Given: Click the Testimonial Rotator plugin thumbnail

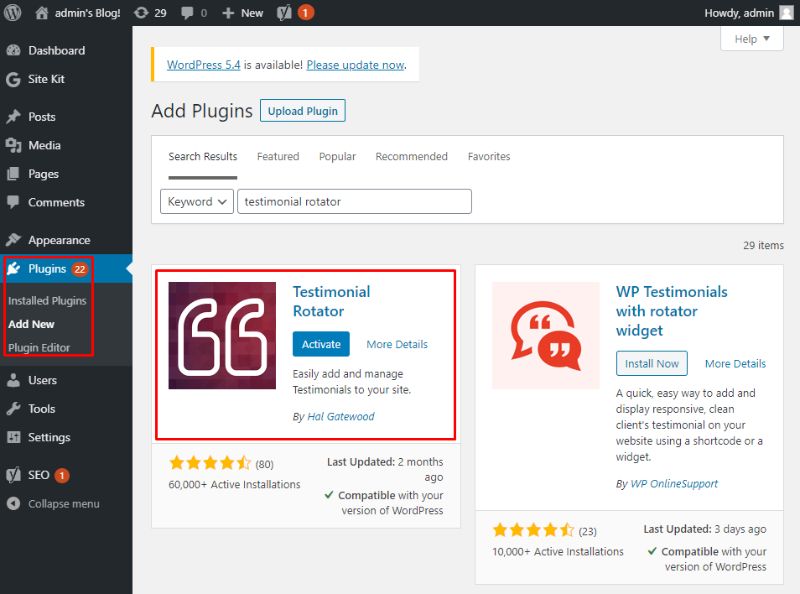Looking at the screenshot, I should pos(222,335).
